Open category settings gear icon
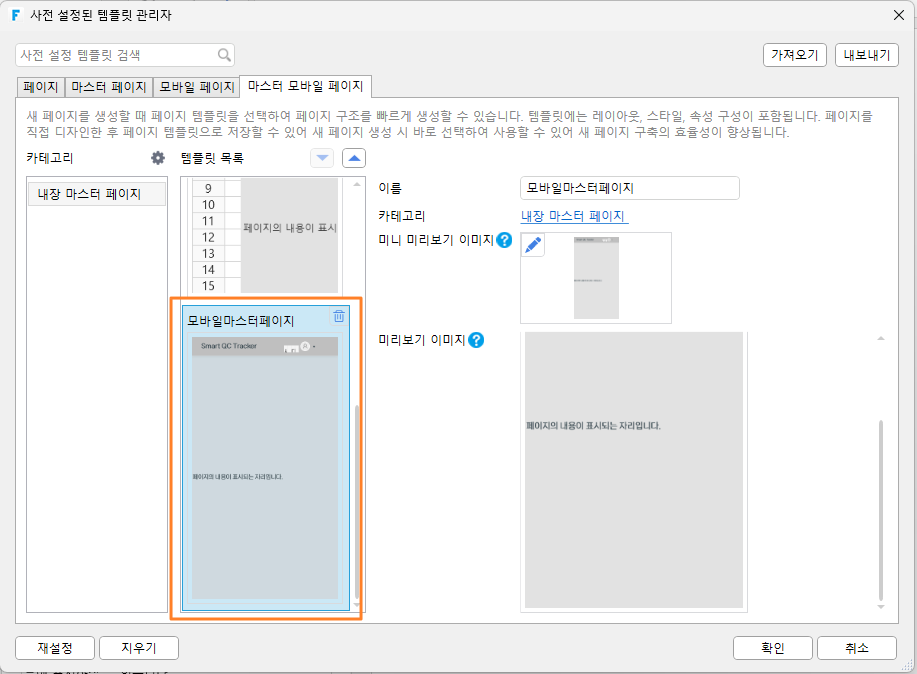This screenshot has height=674, width=917. tap(158, 158)
